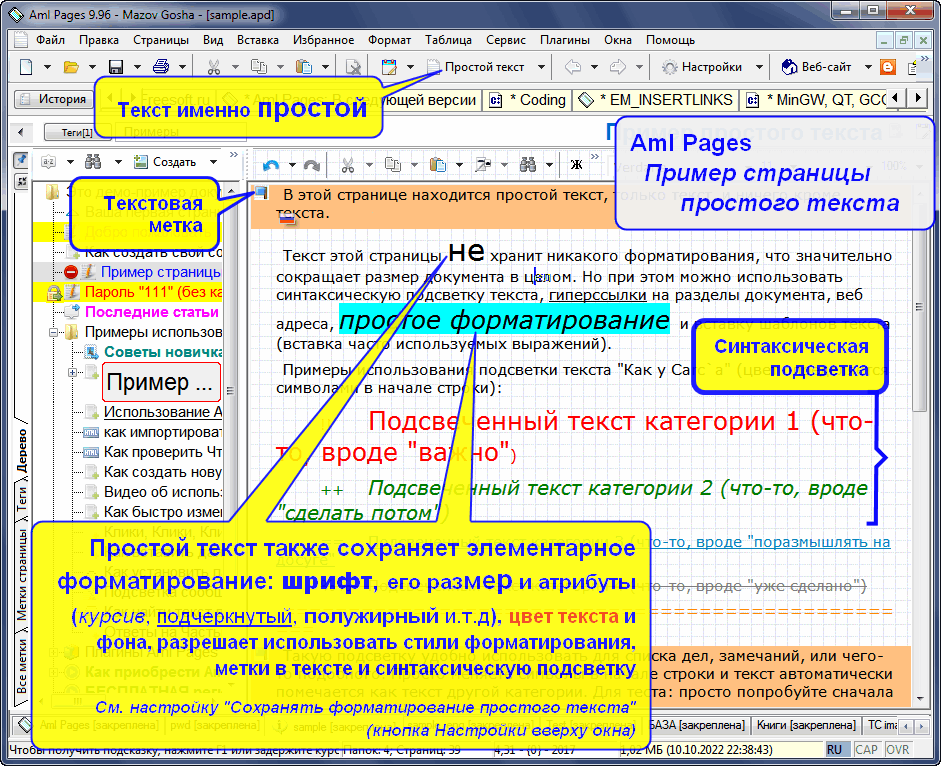The image size is (941, 766).
Task: Click the Настройки settings button
Action: [703, 67]
